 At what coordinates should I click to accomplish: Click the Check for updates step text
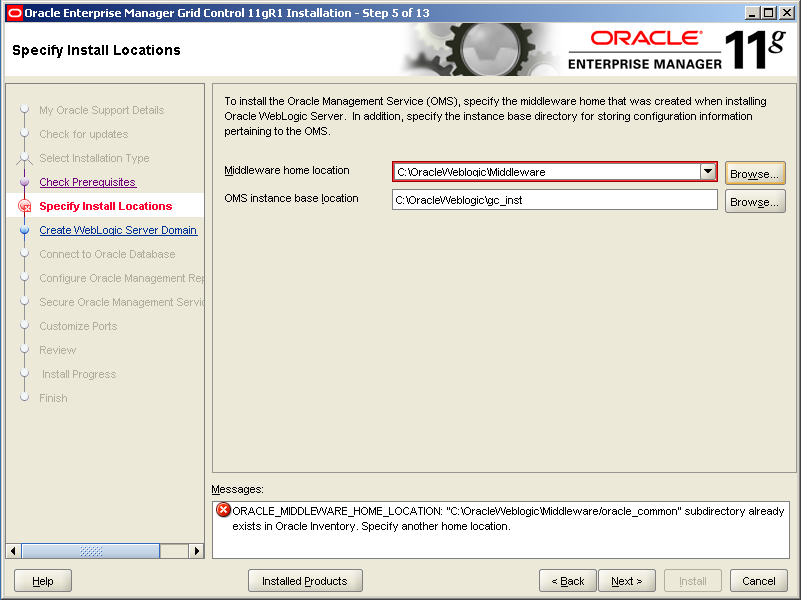point(84,134)
